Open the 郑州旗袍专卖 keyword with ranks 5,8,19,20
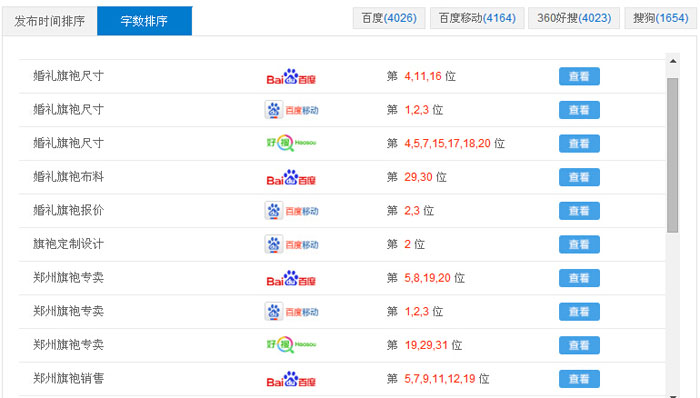 coord(68,278)
